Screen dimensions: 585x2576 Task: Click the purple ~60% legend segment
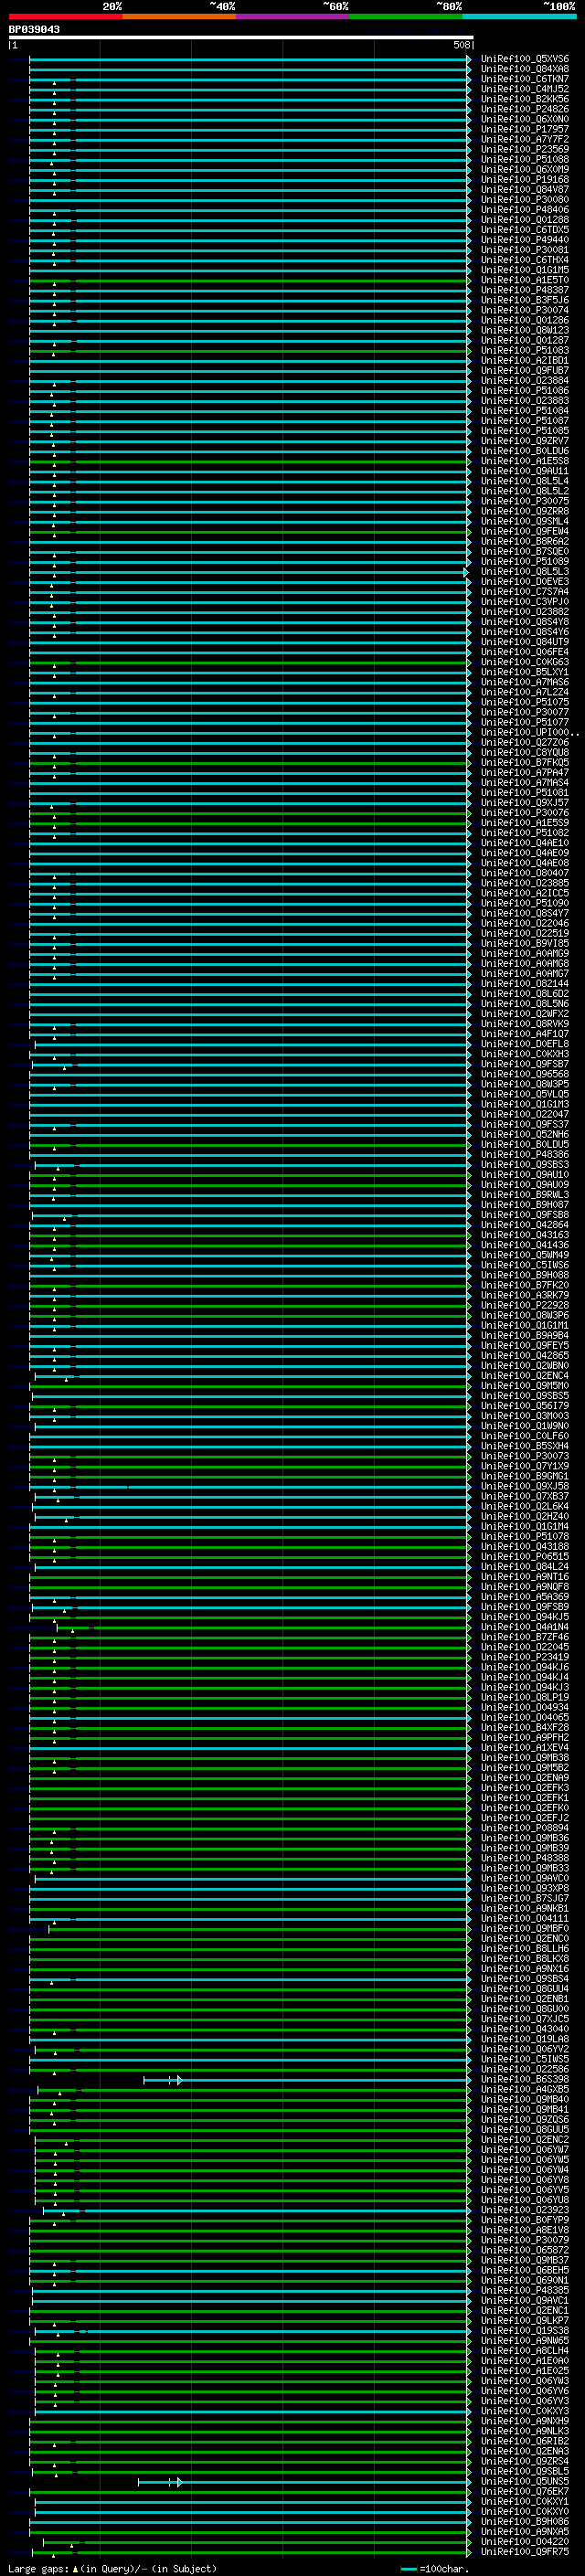(x=292, y=16)
